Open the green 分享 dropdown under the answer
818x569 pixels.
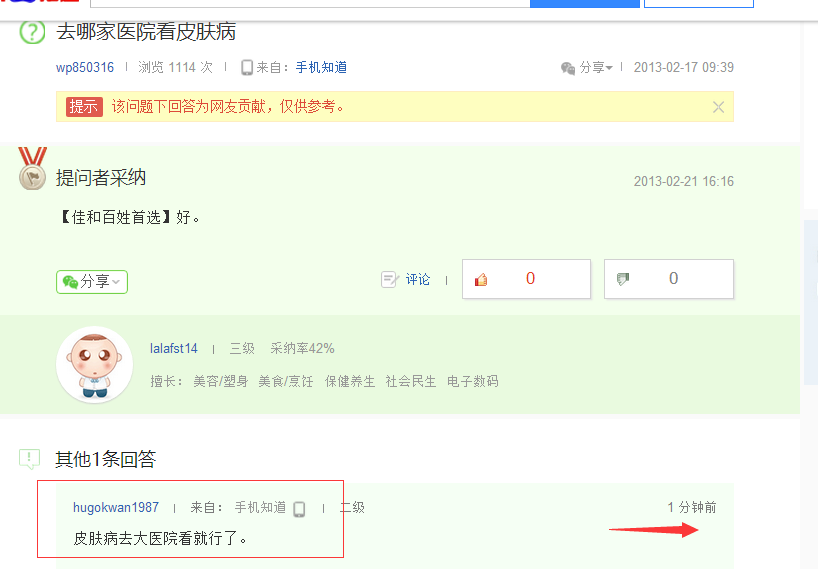click(x=92, y=282)
